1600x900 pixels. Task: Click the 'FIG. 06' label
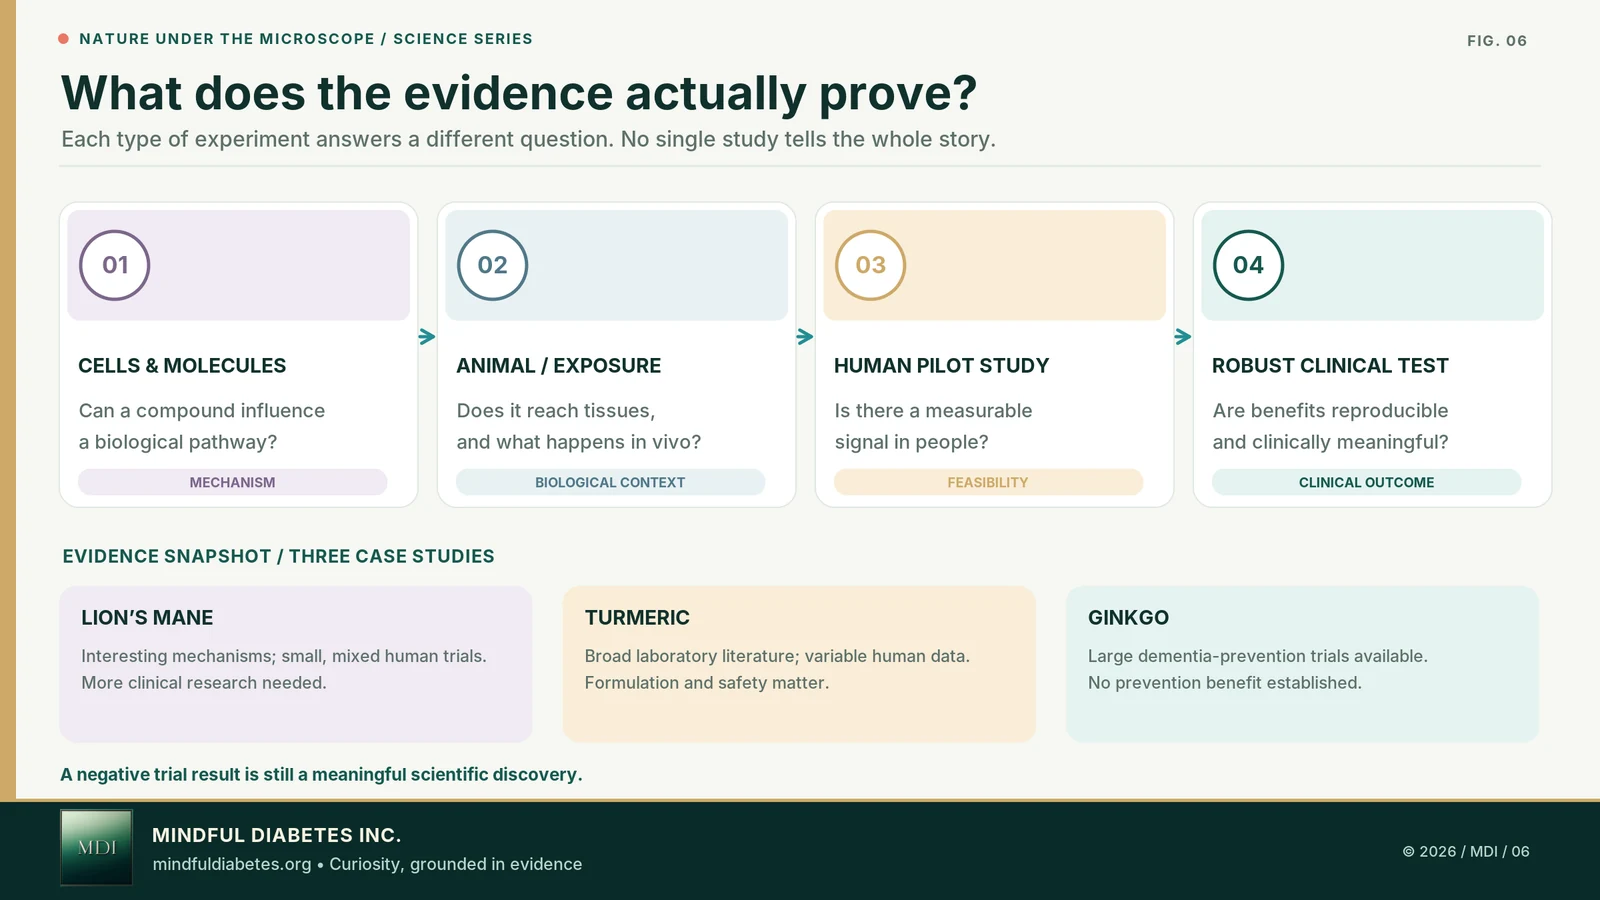[x=1497, y=41]
